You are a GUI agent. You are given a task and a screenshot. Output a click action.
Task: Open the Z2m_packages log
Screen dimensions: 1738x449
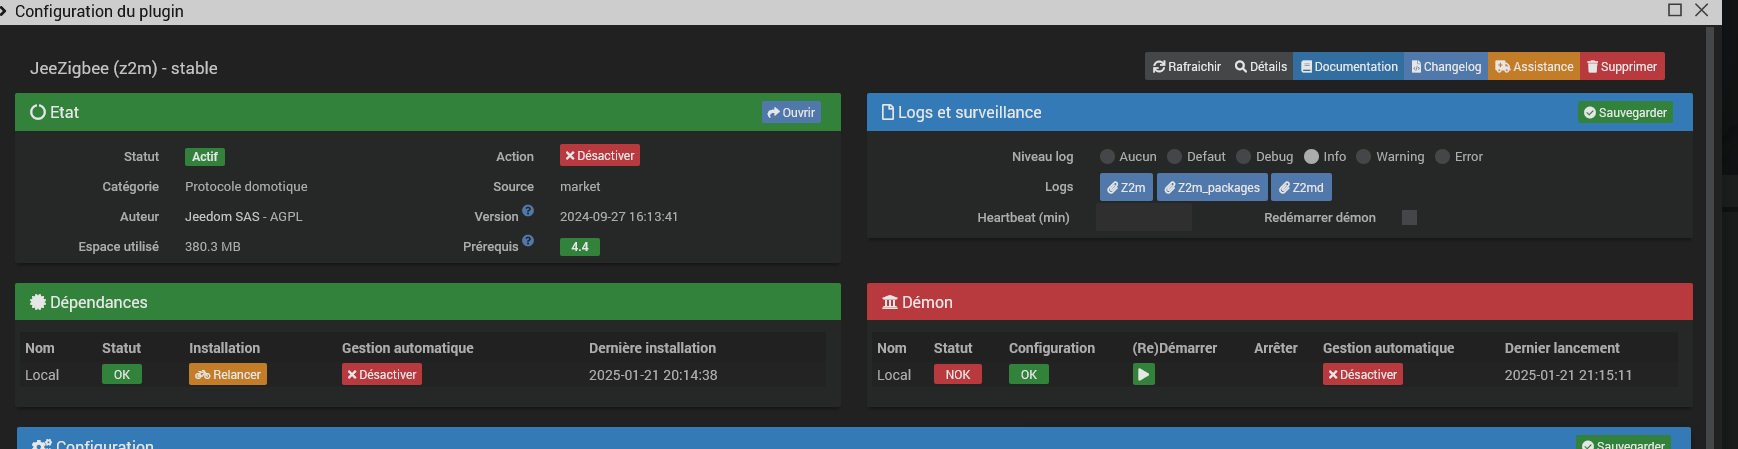1212,187
